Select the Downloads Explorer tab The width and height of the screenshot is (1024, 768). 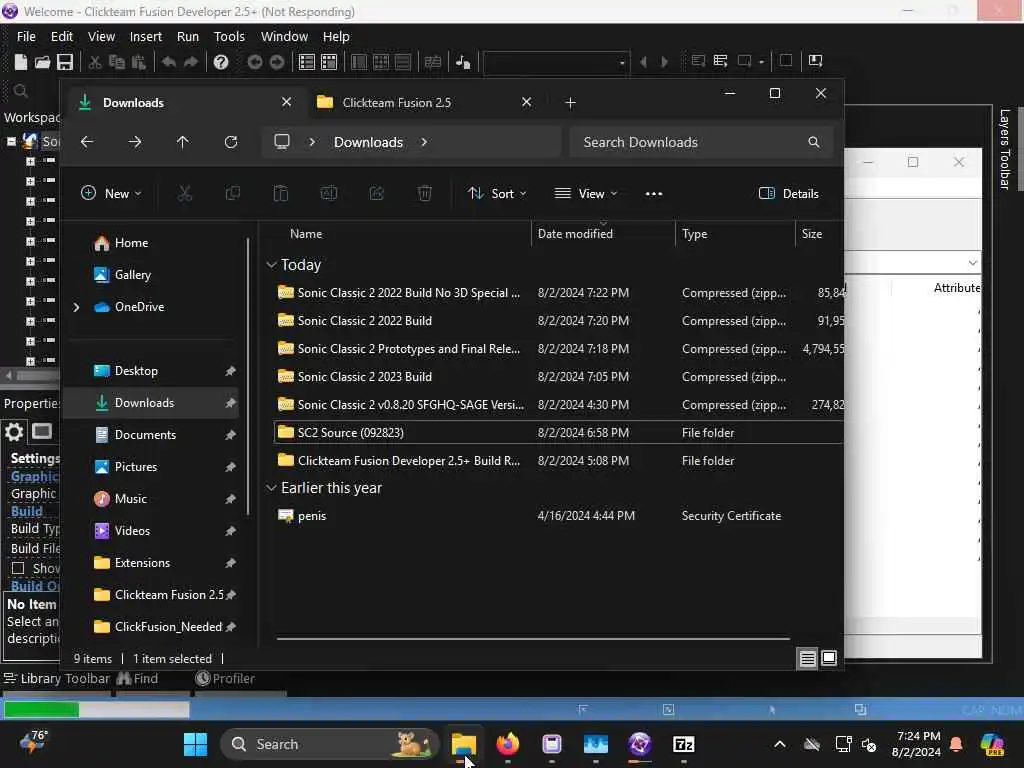185,103
